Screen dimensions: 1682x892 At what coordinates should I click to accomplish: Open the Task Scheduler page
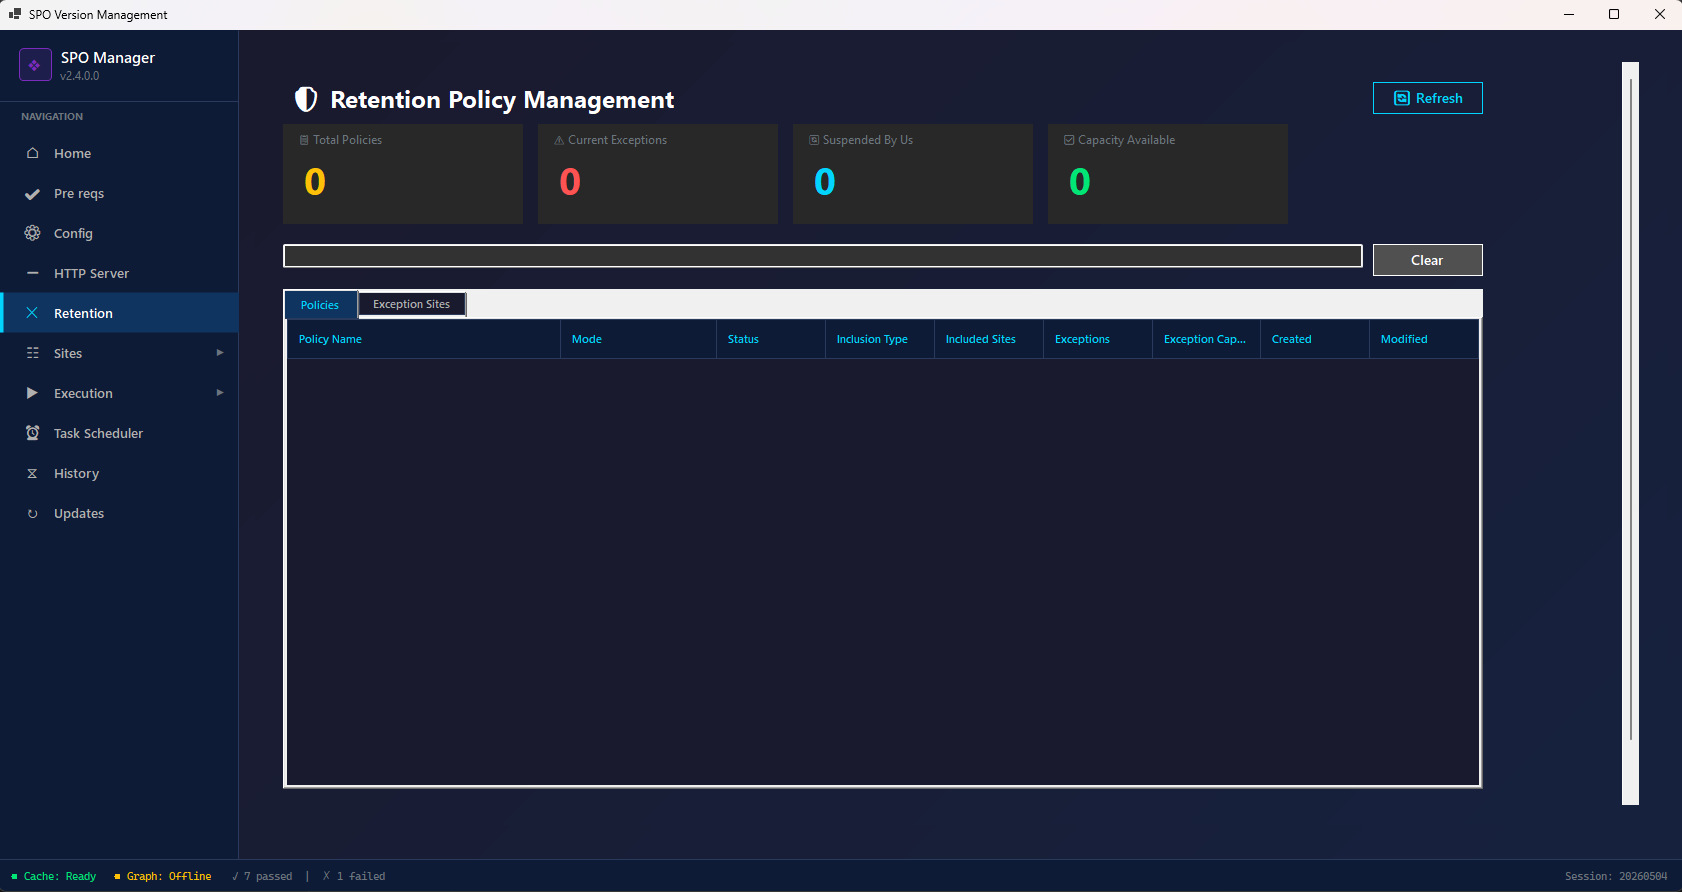(120, 433)
